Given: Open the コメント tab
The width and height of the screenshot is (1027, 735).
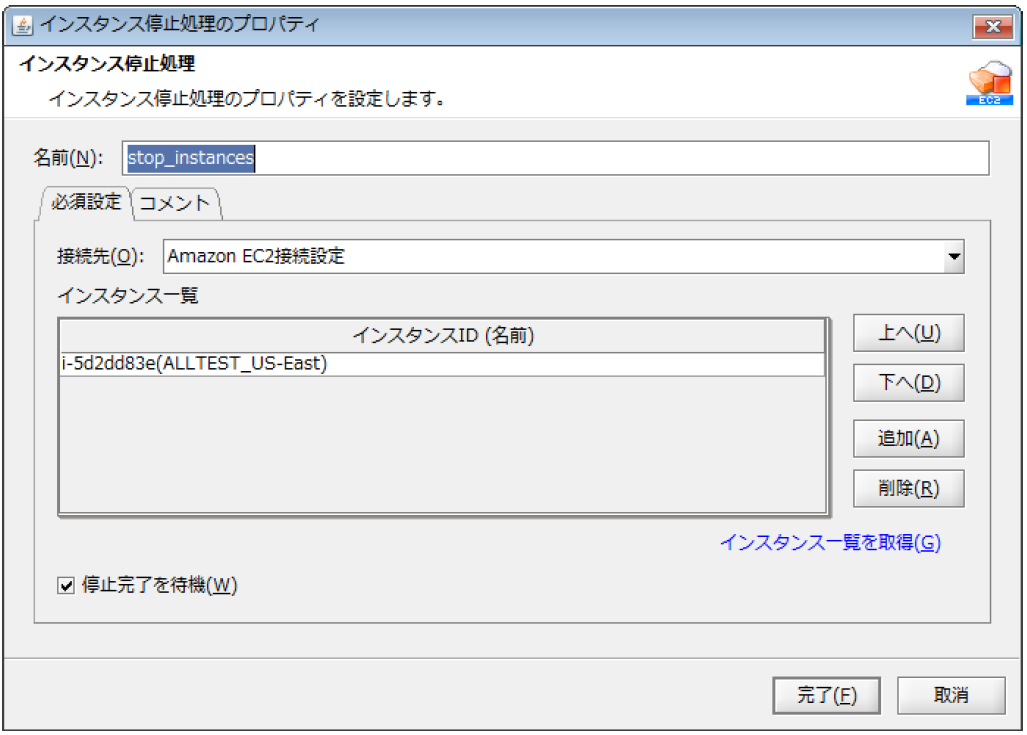Looking at the screenshot, I should pos(175,203).
